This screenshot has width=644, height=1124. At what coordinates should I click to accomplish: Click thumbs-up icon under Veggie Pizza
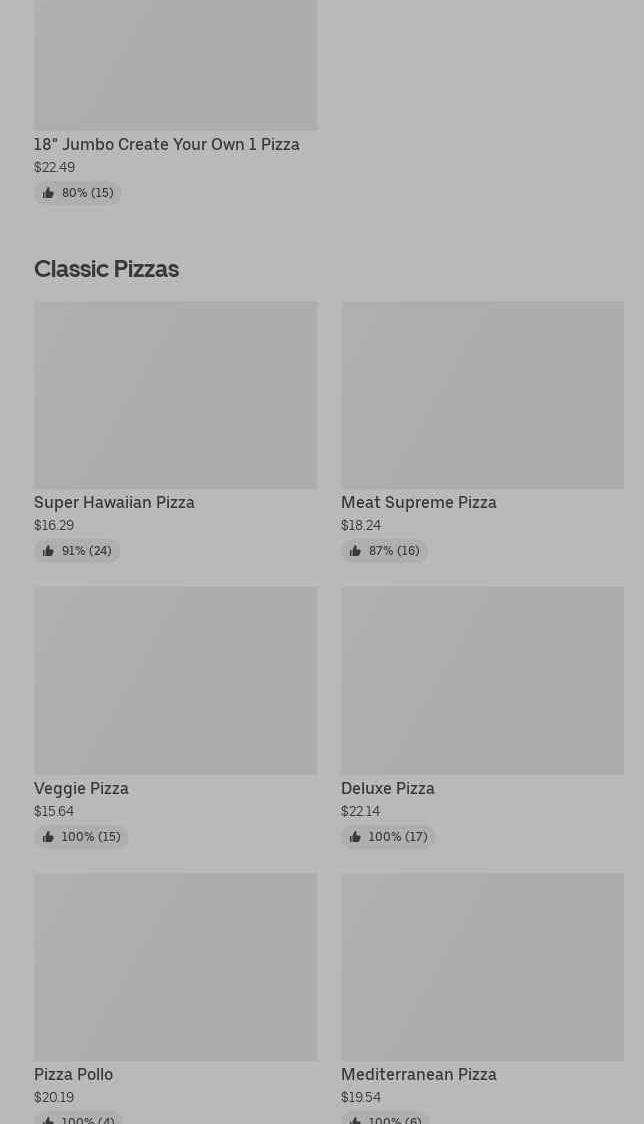coord(48,837)
